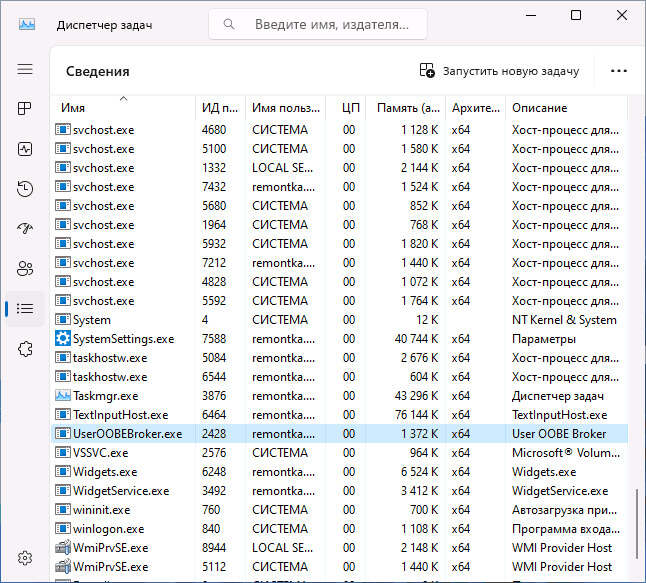Open the Users page icon

click(25, 268)
